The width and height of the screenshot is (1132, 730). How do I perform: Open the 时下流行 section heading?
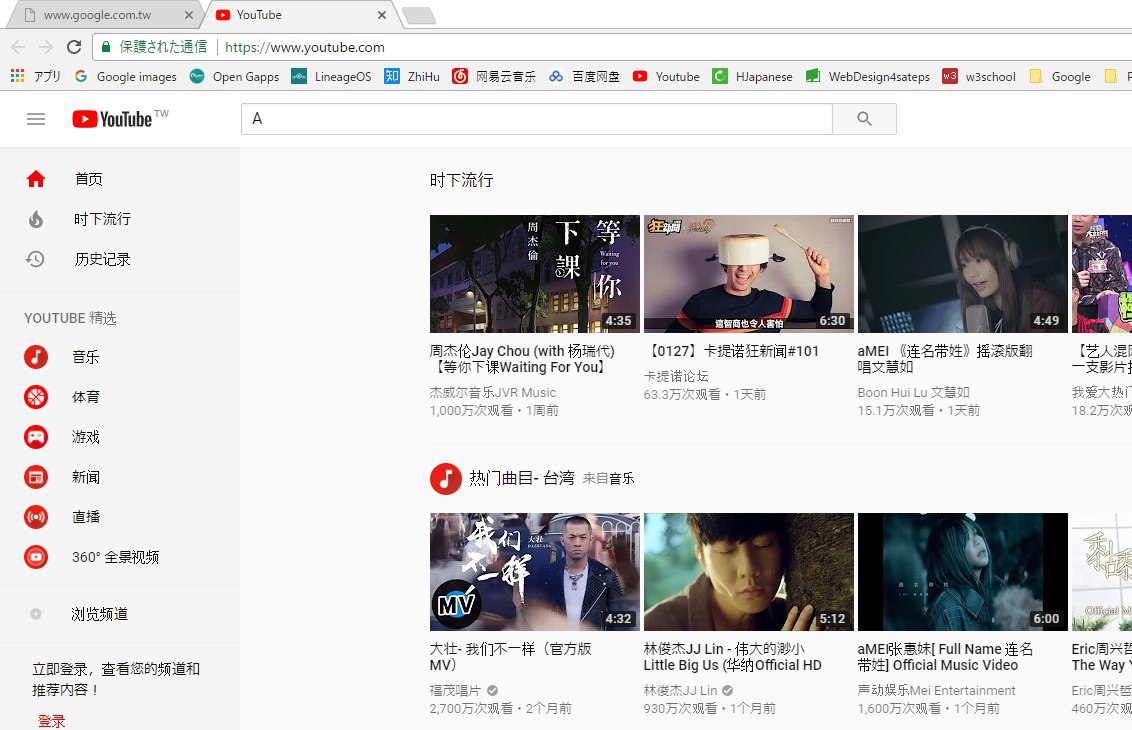(x=461, y=180)
